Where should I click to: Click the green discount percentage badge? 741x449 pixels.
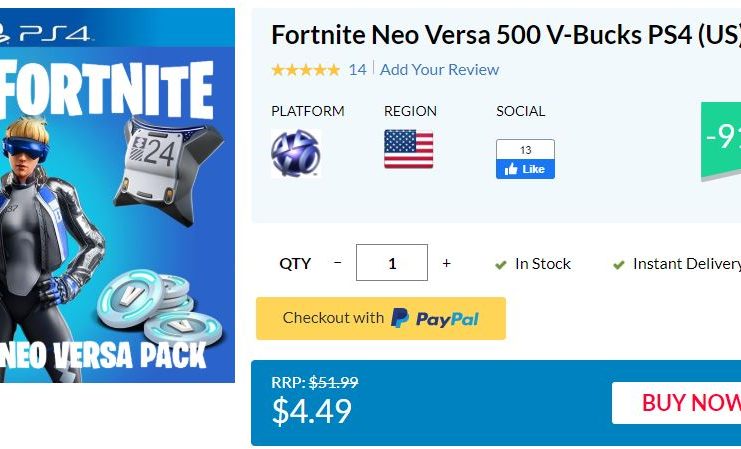(721, 140)
